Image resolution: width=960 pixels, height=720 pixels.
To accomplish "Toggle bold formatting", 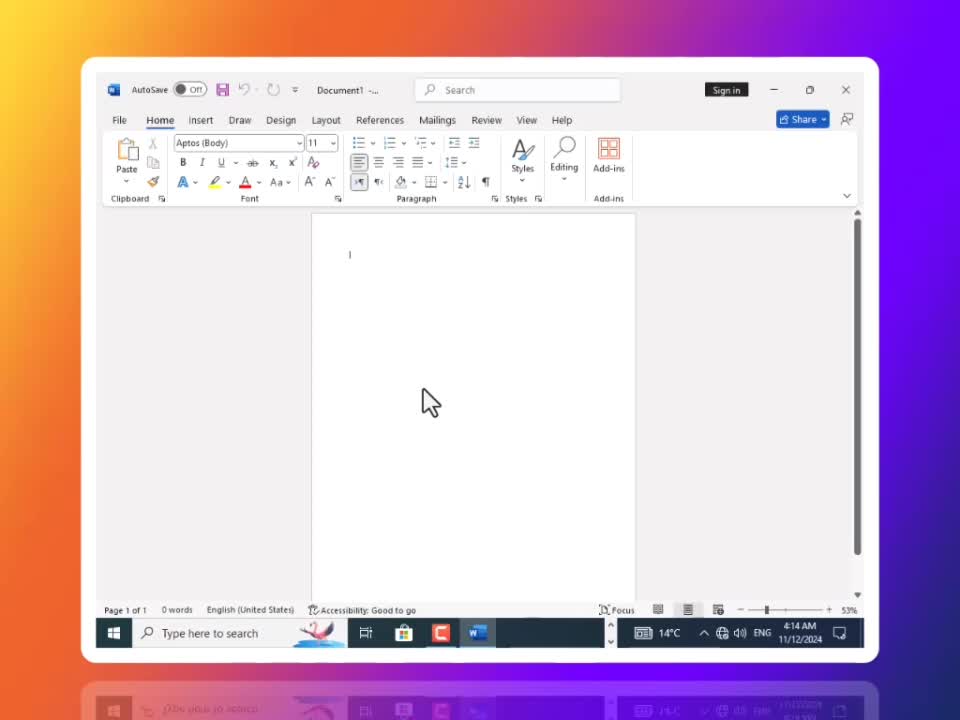I will (x=182, y=163).
